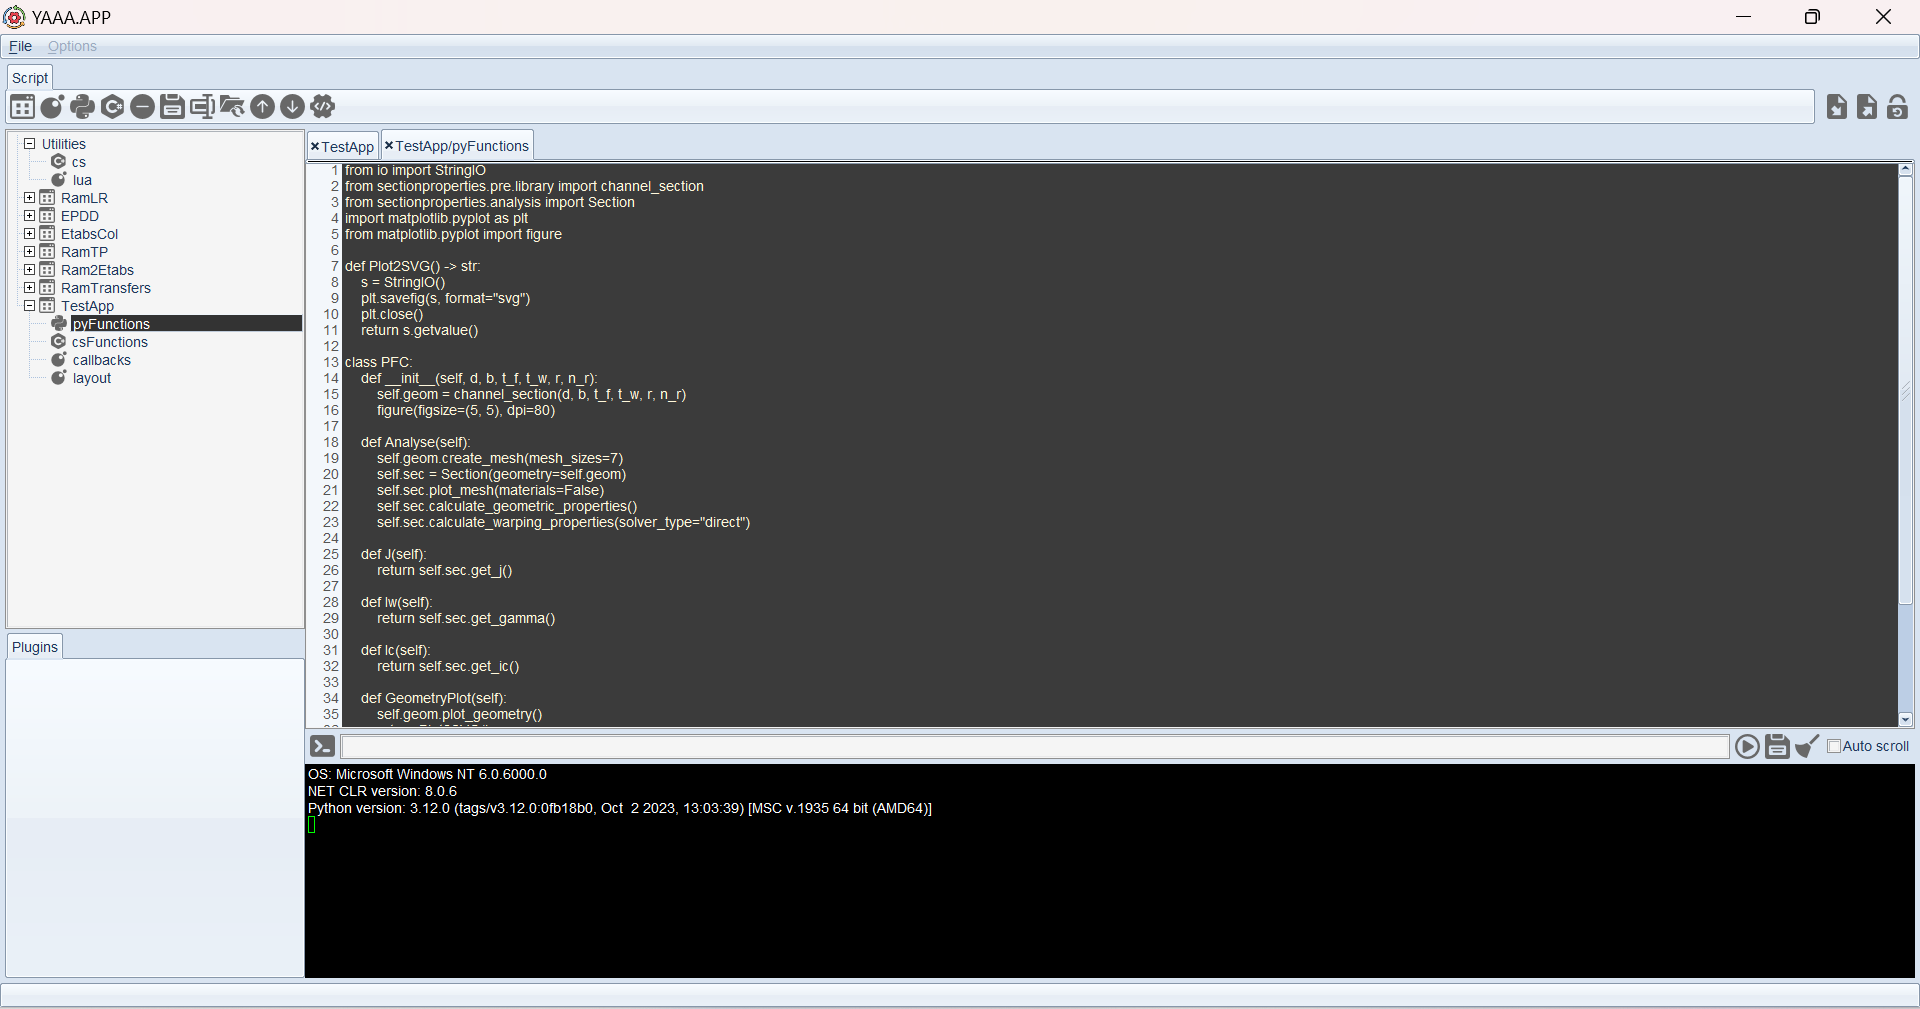The image size is (1920, 1009).
Task: Switch to the TestApp/pyFunctions editor tab
Action: [462, 146]
